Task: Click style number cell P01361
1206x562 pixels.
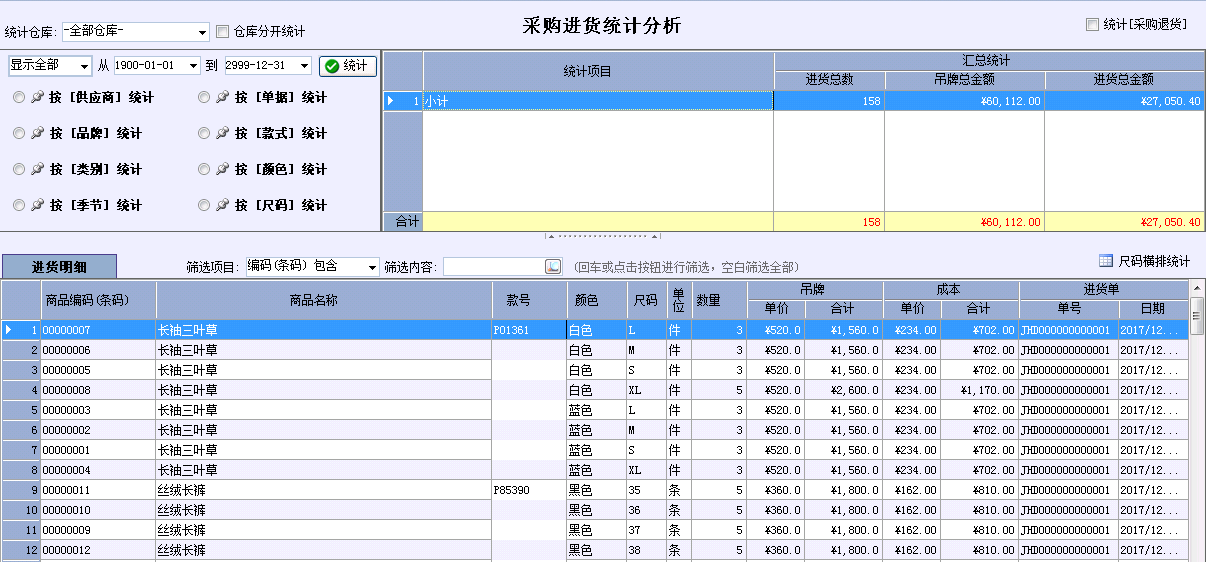Action: pos(528,330)
